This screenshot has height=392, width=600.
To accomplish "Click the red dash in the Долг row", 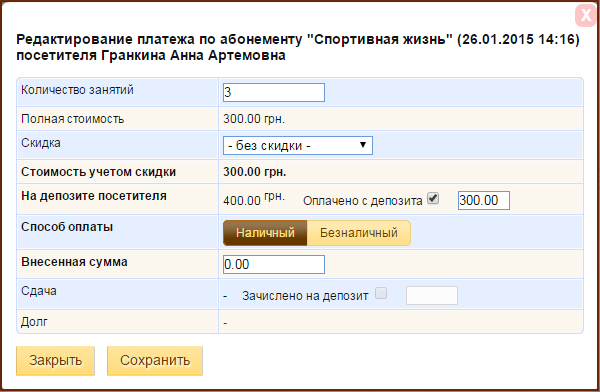I will coord(225,323).
